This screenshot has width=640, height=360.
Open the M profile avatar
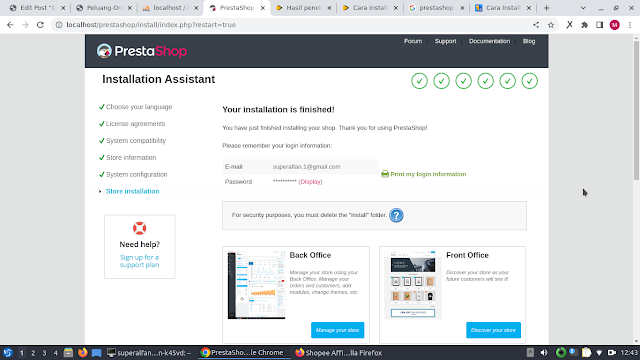615,25
